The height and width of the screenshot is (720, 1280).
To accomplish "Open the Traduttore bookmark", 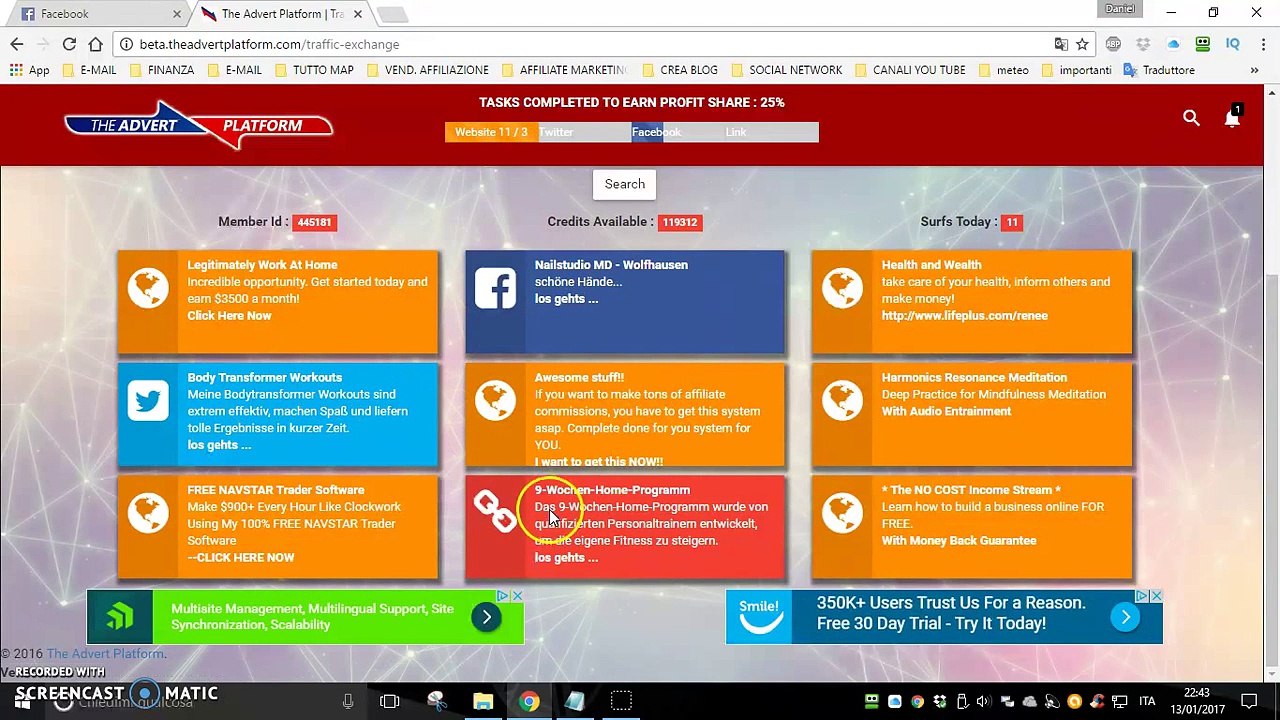I will pyautogui.click(x=1159, y=70).
